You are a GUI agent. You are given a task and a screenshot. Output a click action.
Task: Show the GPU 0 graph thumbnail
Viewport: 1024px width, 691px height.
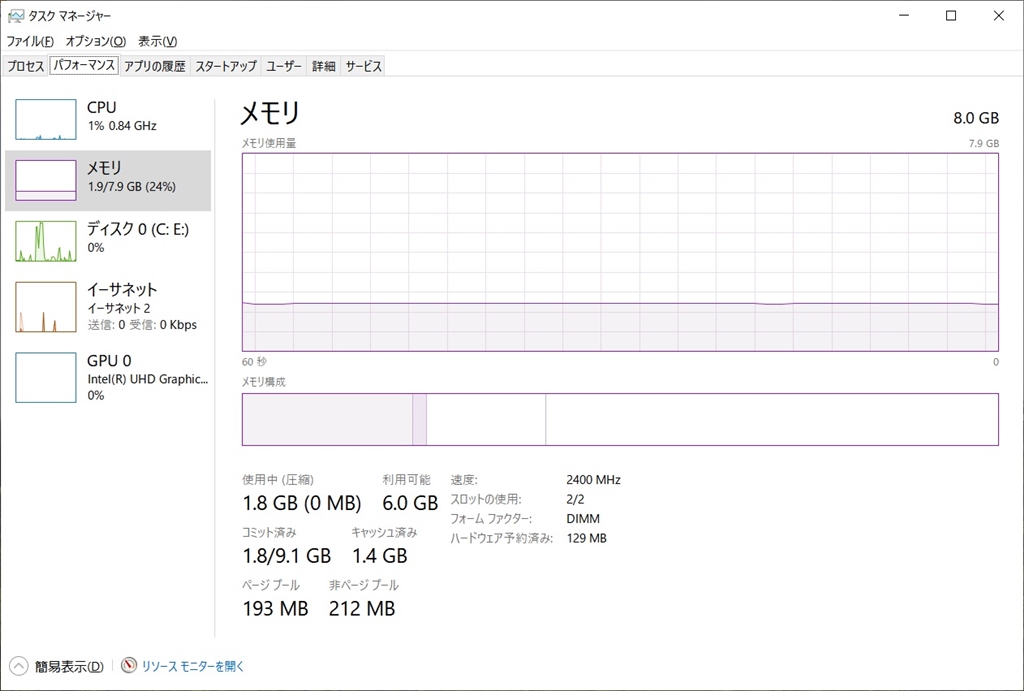coord(46,377)
